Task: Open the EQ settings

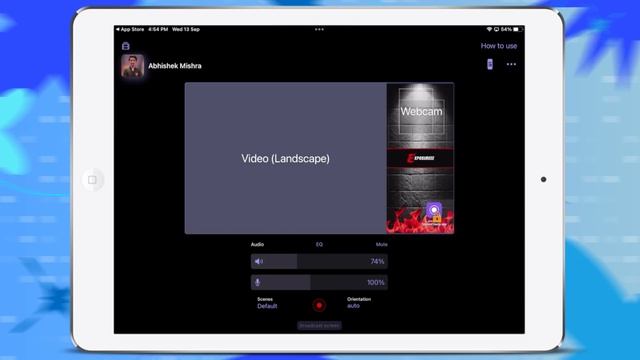Action: pyautogui.click(x=319, y=244)
